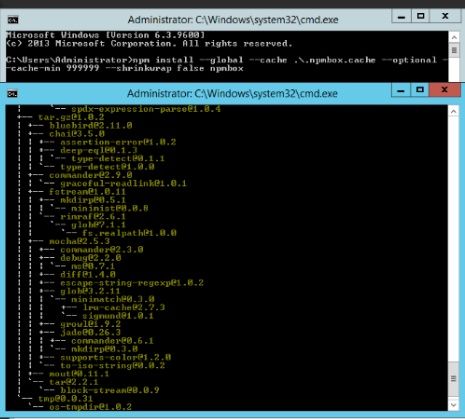Click the 'os-tmpdir@1.0.2' line

click(x=90, y=407)
